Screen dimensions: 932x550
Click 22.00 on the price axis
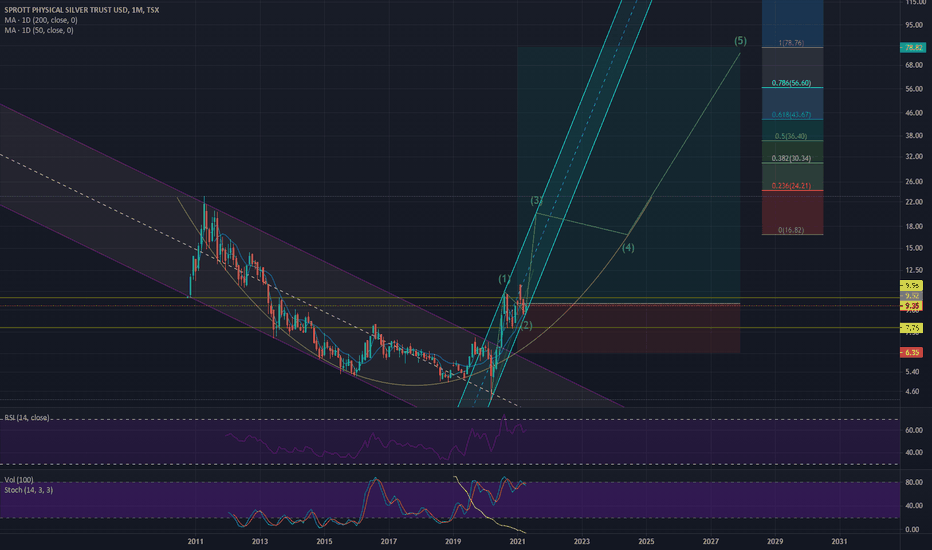pyautogui.click(x=914, y=202)
